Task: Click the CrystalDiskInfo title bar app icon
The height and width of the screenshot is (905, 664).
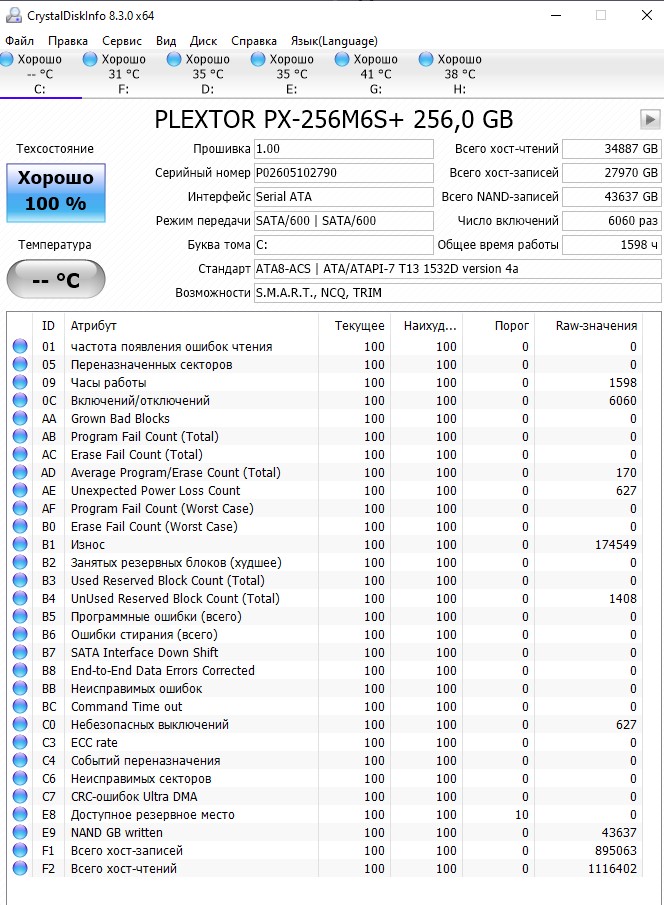Action: click(13, 16)
